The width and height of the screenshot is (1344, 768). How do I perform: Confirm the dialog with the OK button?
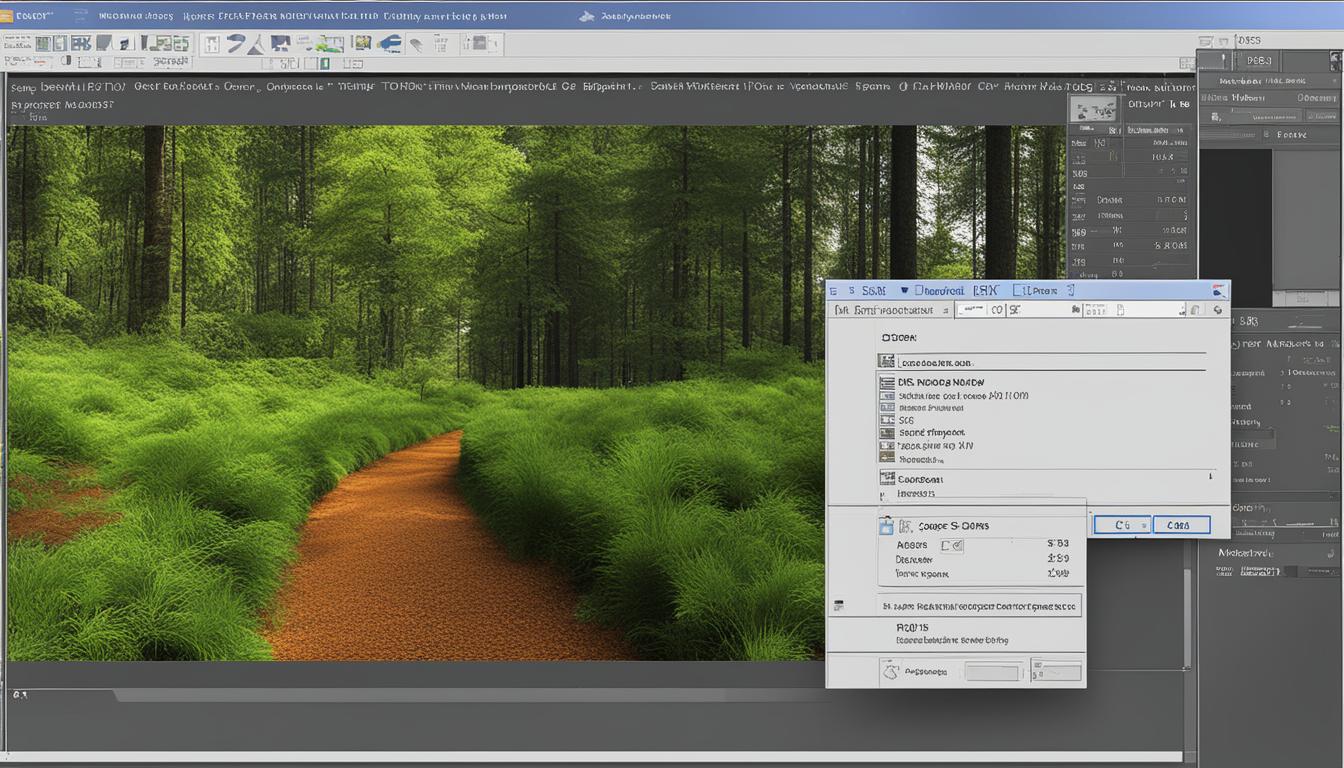click(x=1122, y=524)
